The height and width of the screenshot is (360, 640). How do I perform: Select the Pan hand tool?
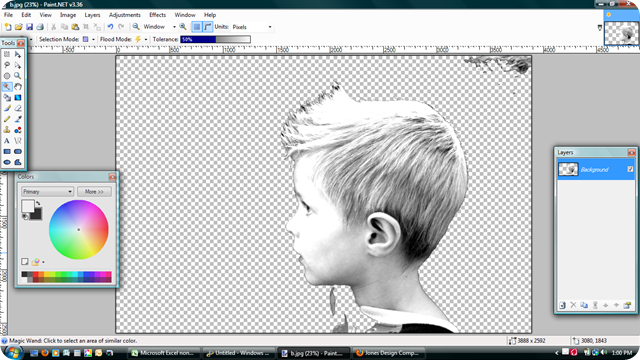(x=18, y=87)
